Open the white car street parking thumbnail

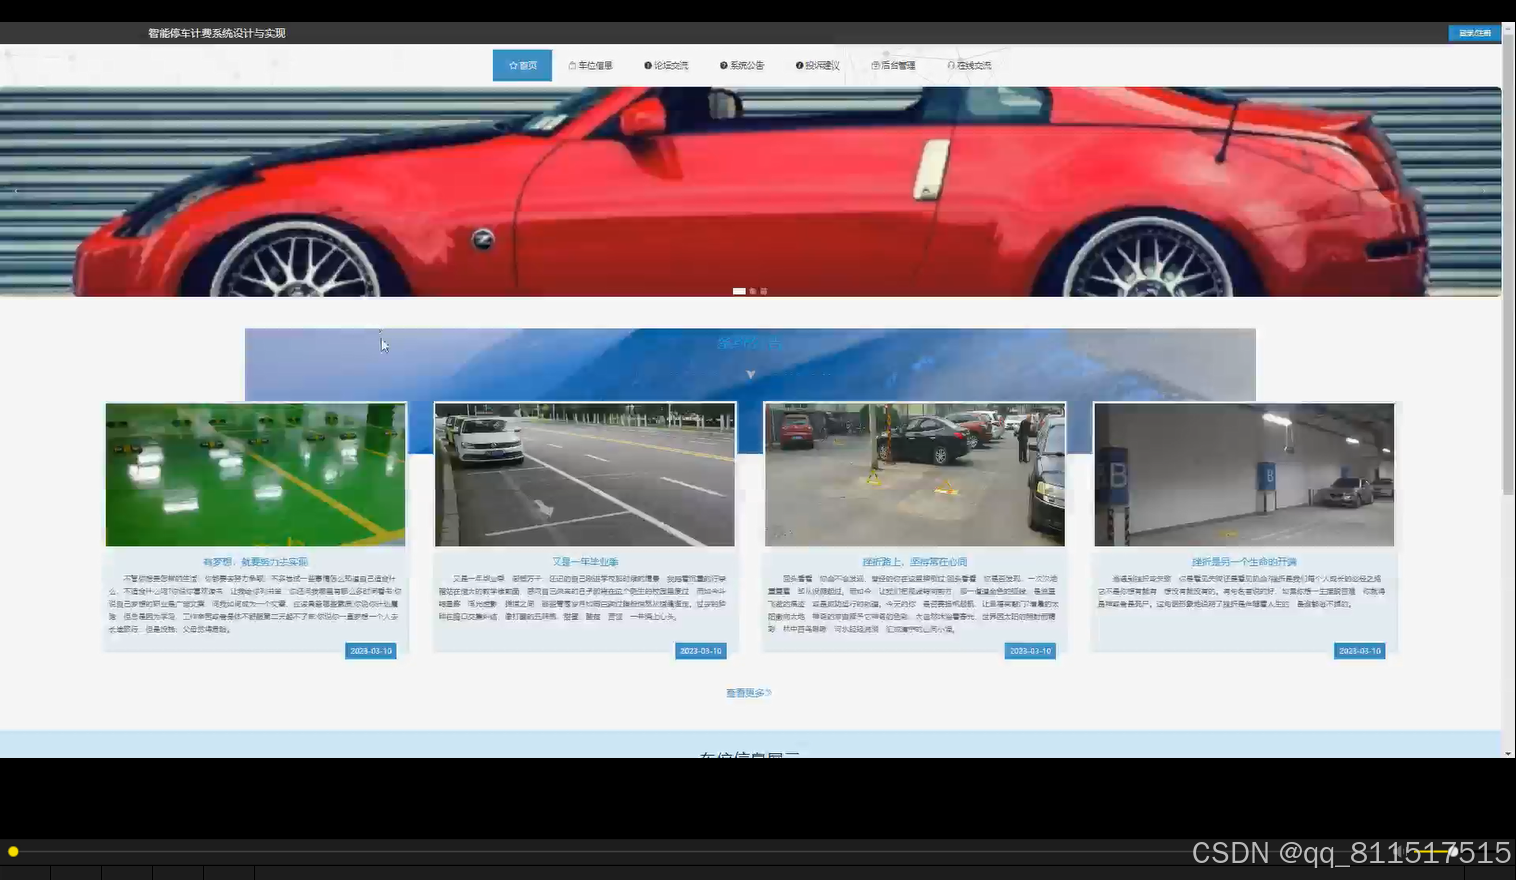pyautogui.click(x=585, y=475)
